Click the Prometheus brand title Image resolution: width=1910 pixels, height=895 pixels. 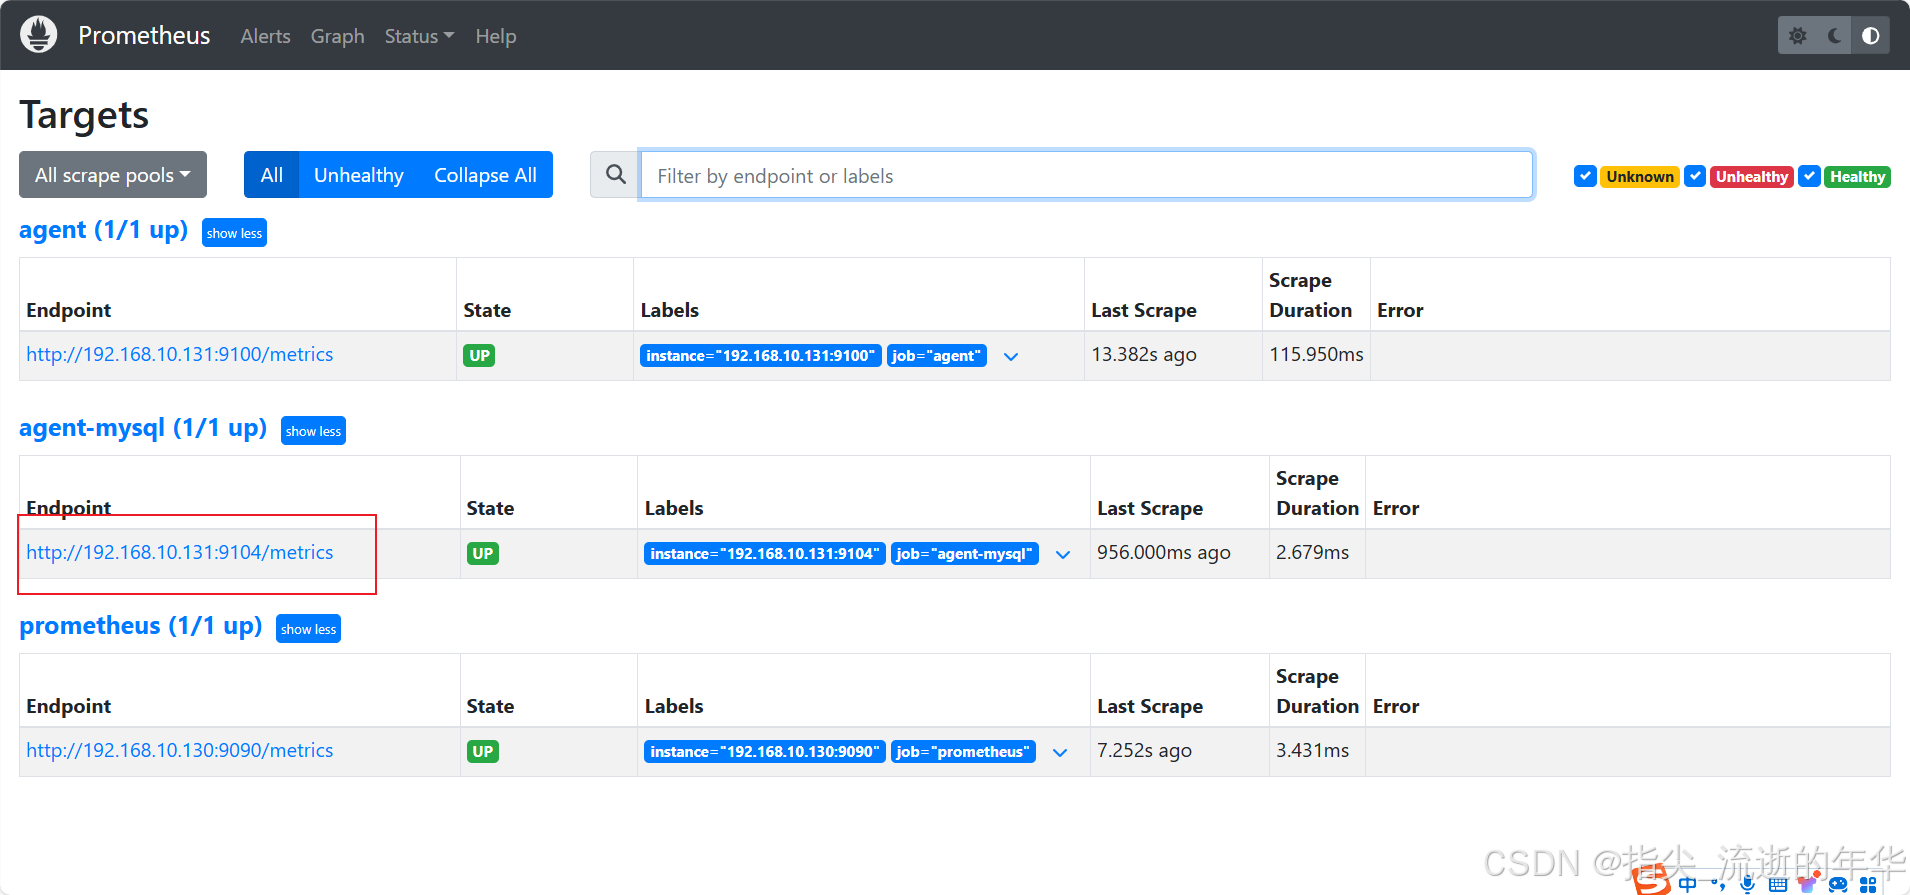tap(144, 35)
